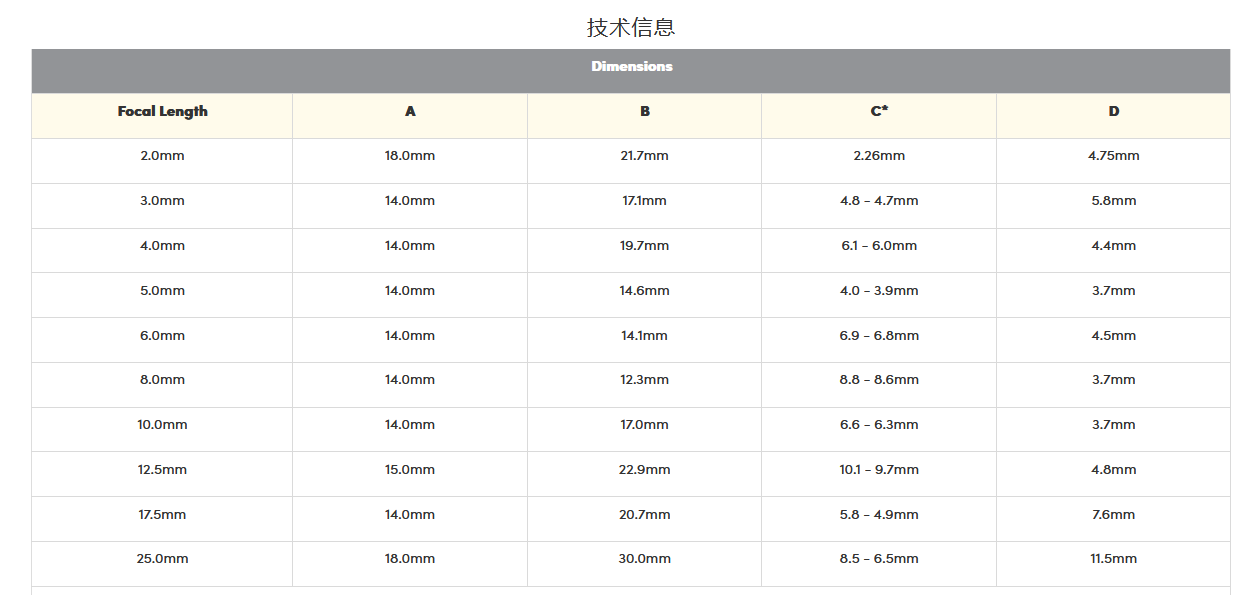Select the 7.6mm cell in the 17.5mm row
The width and height of the screenshot is (1239, 595).
point(1113,515)
